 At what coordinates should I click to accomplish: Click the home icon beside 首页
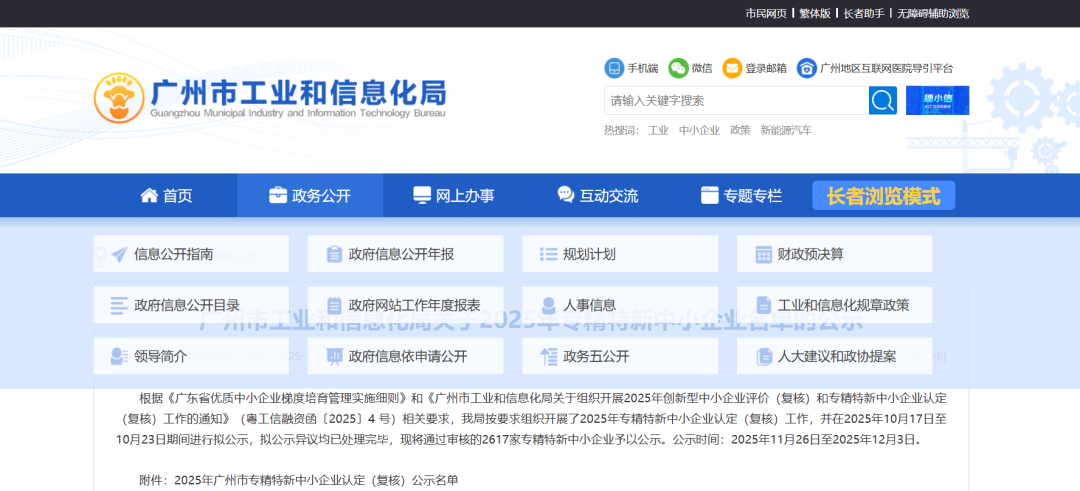click(x=149, y=196)
